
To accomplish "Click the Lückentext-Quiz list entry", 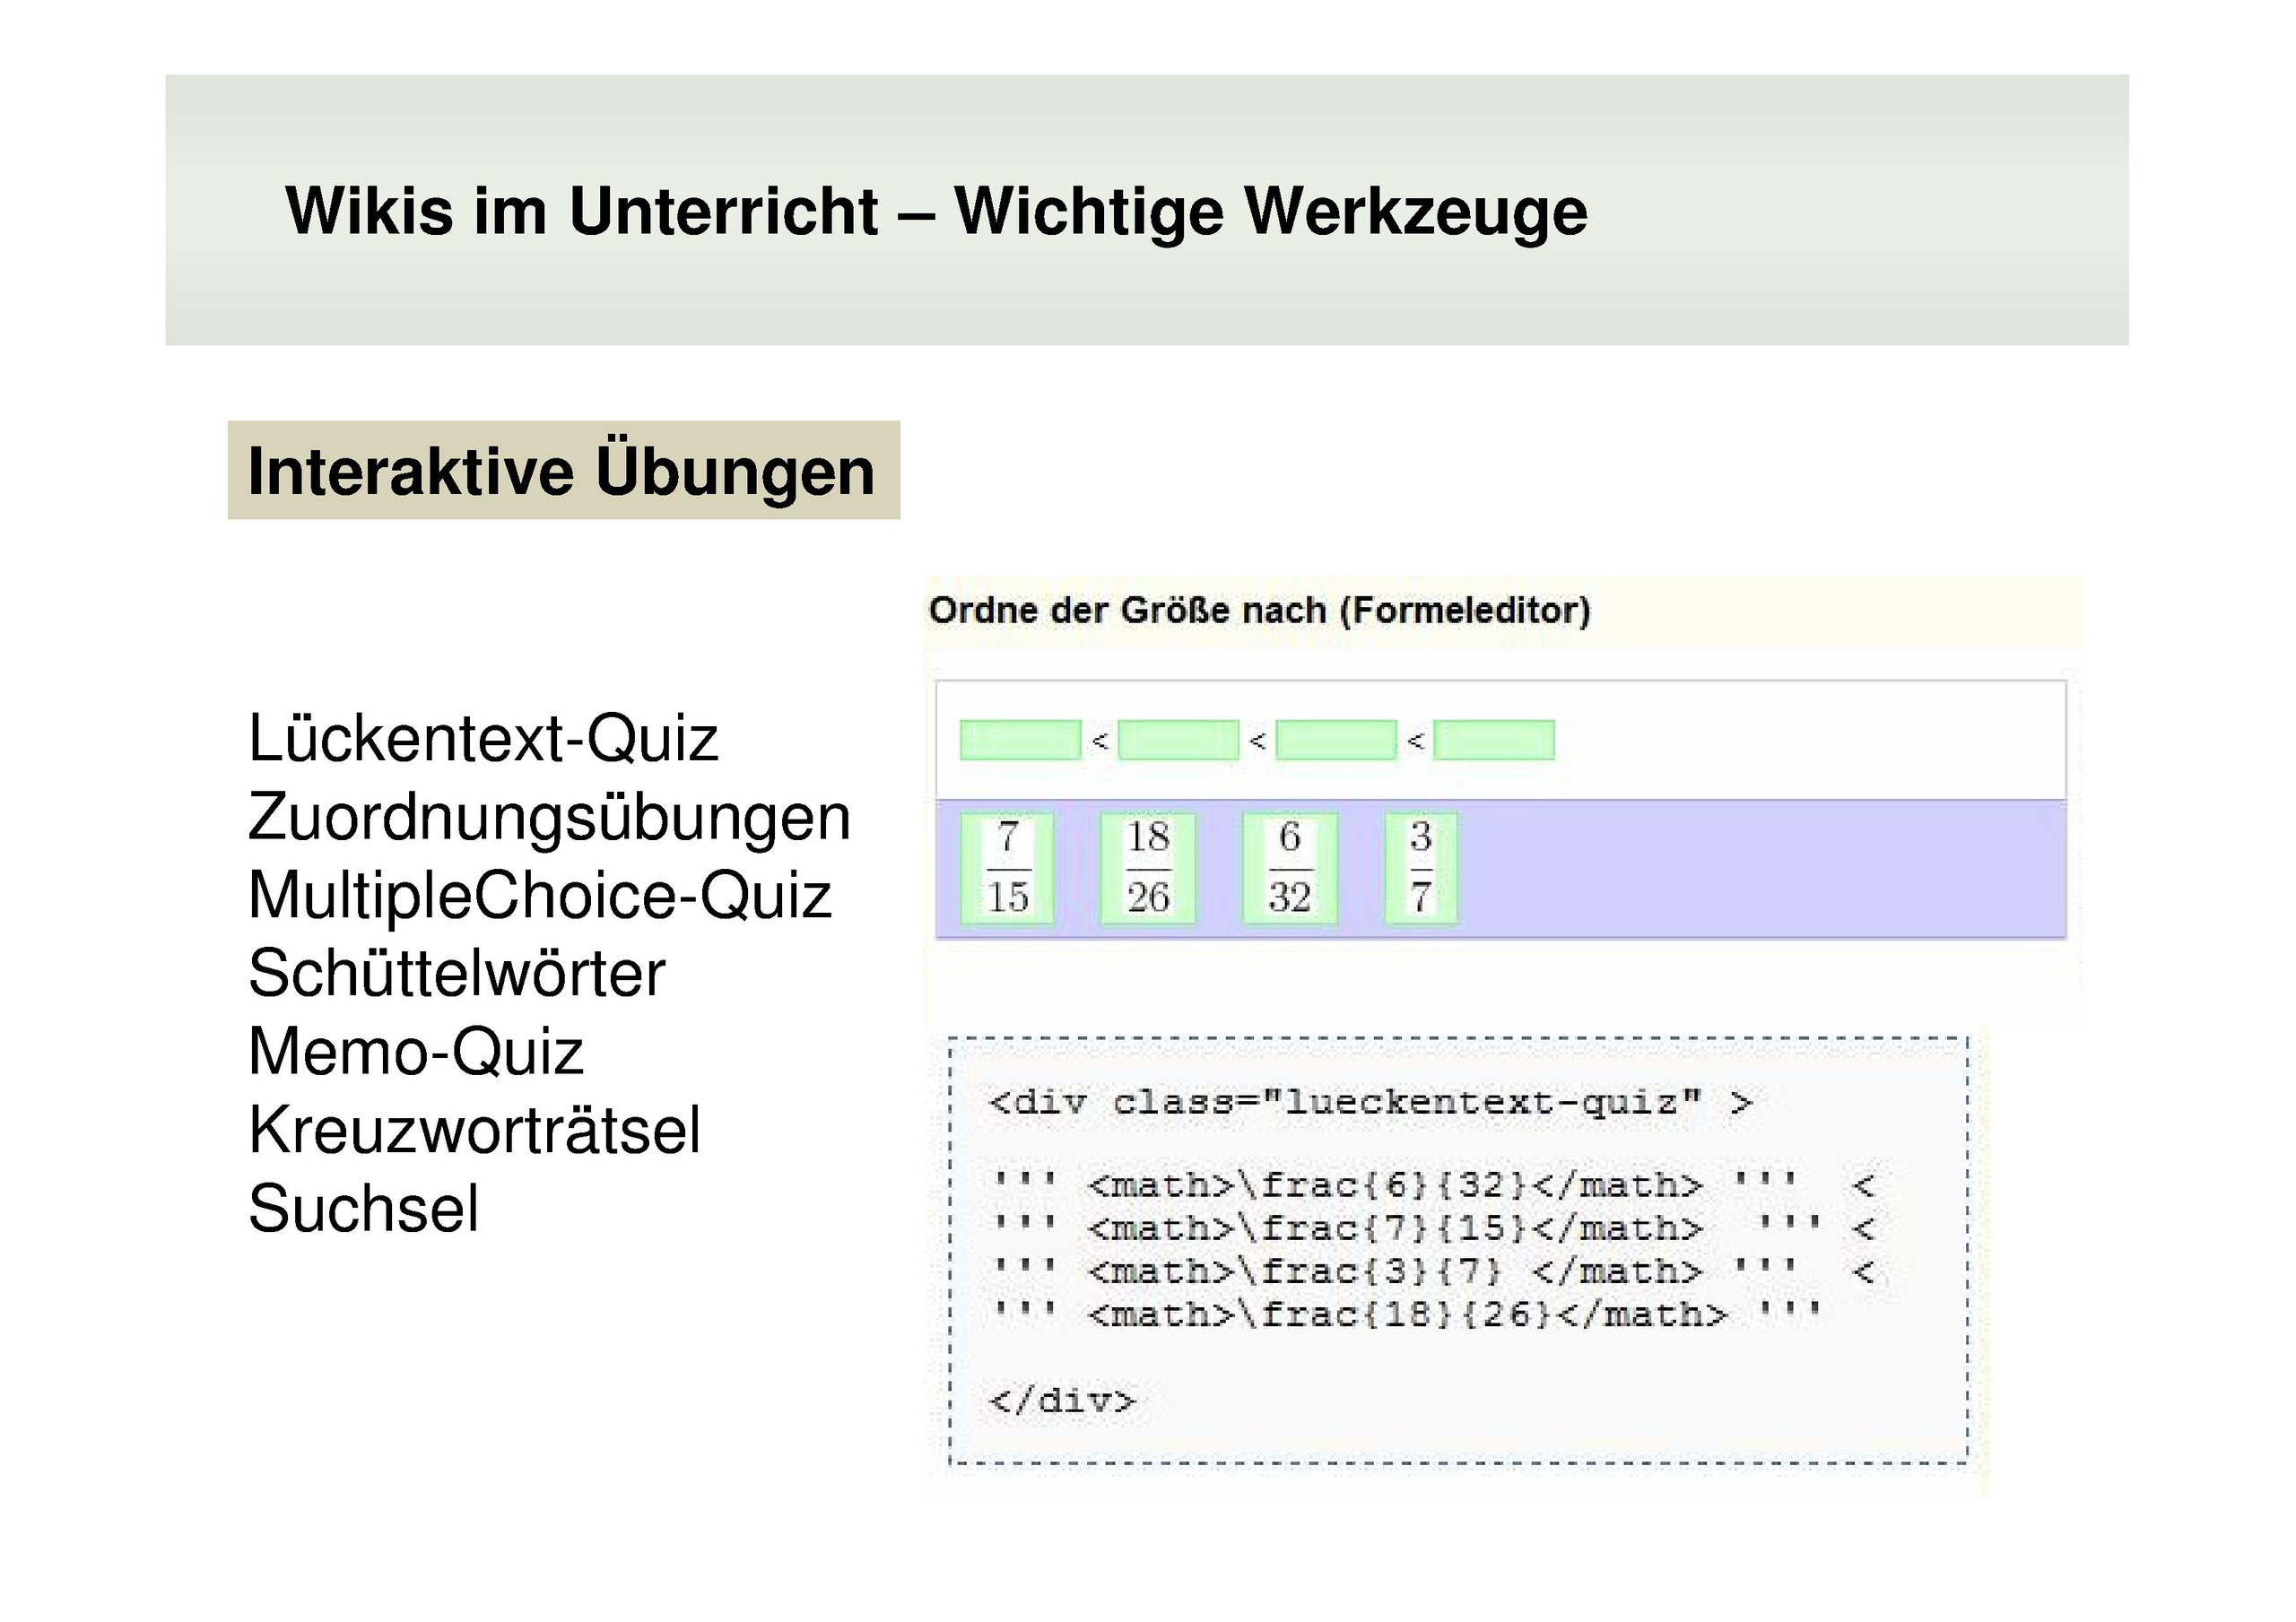I will pyautogui.click(x=483, y=739).
